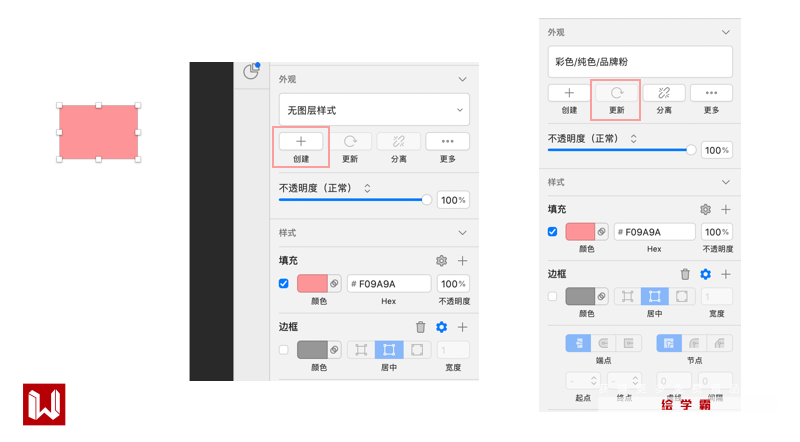Set outside border position in 品牌粉 panel
The width and height of the screenshot is (800, 442).
[x=682, y=296]
